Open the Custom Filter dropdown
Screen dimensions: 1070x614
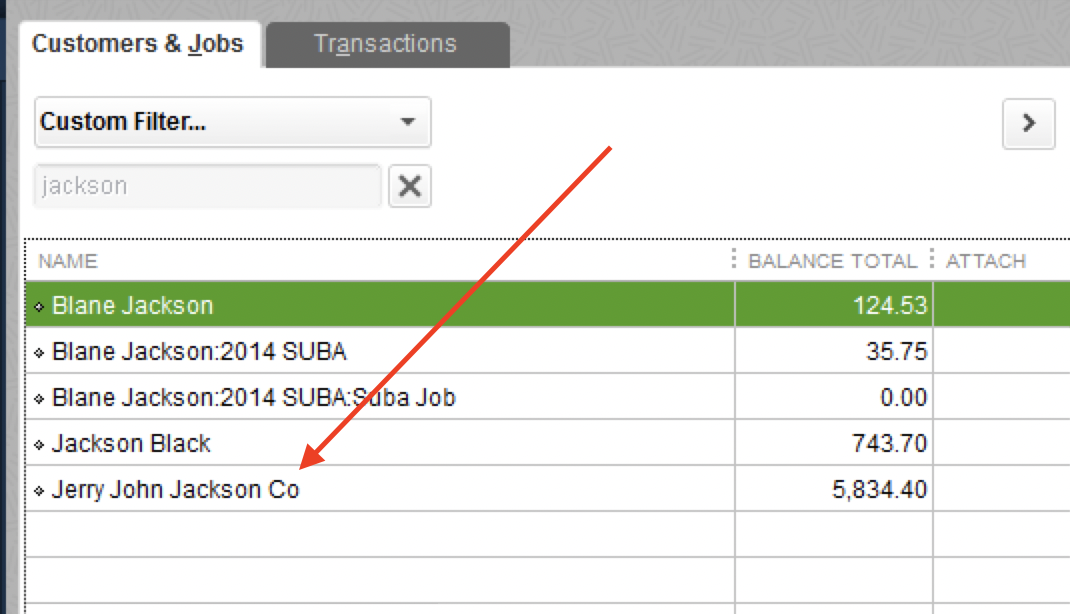pos(232,122)
